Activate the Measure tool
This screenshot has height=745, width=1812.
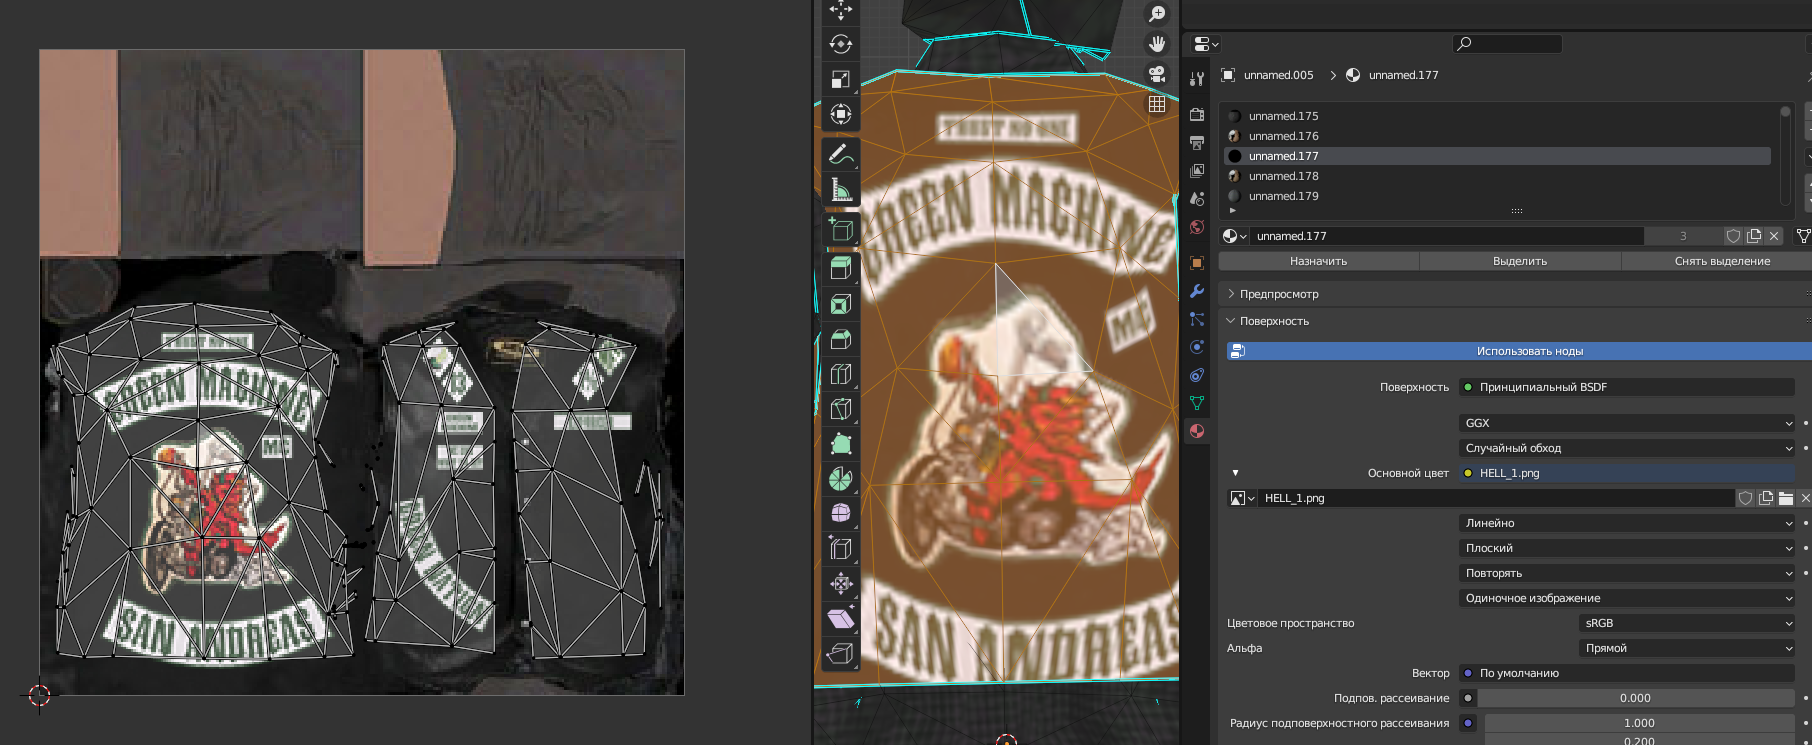point(840,190)
